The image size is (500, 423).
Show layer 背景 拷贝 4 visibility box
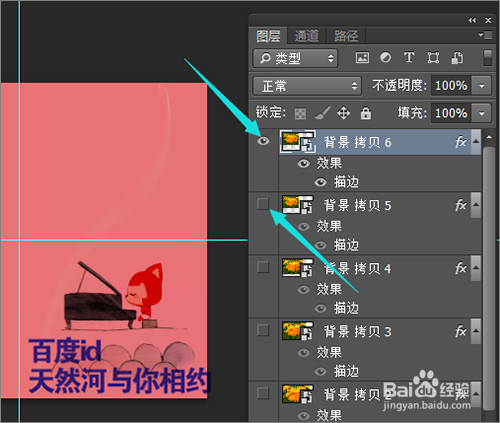point(263,267)
